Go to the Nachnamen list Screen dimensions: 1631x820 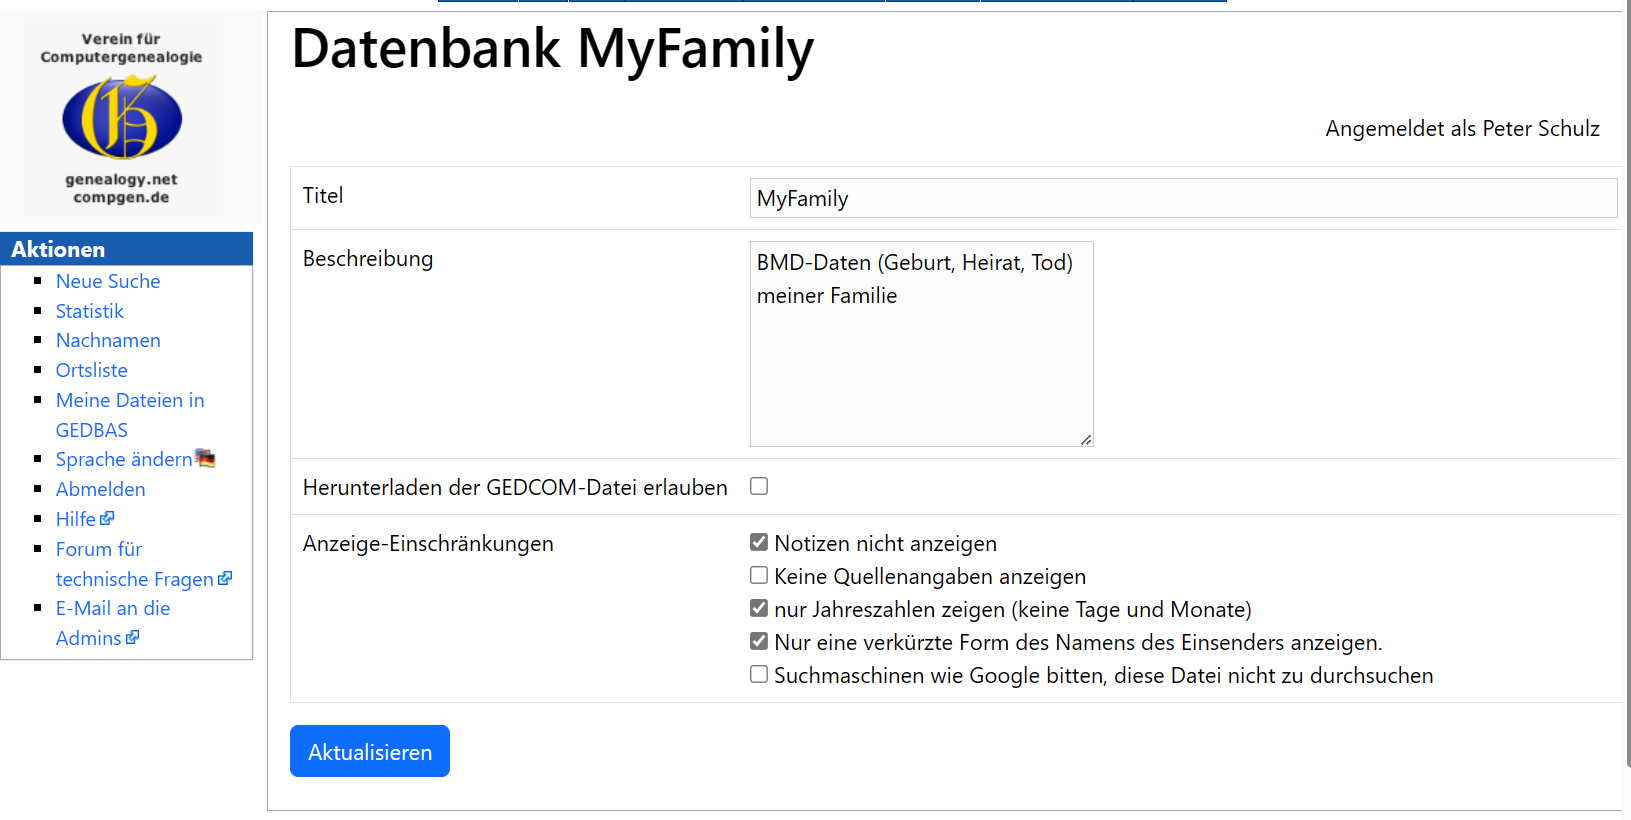[108, 340]
